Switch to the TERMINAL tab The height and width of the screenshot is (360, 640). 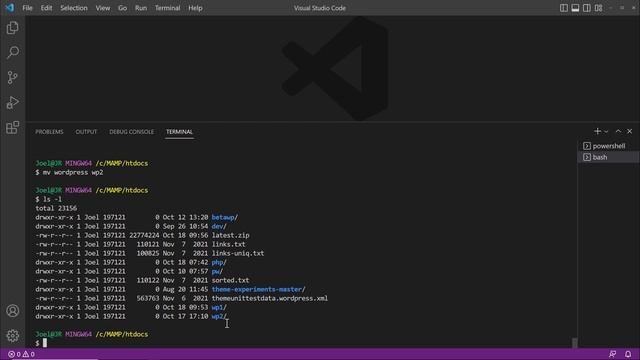pos(179,132)
